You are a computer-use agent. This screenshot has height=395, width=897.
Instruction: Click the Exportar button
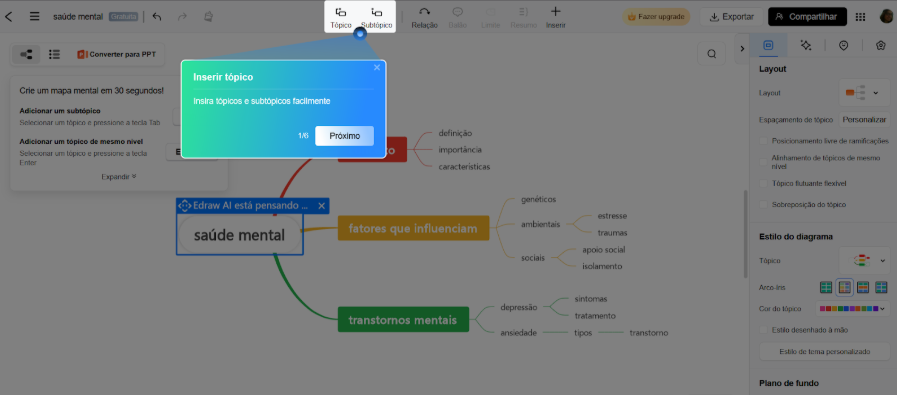tap(731, 17)
